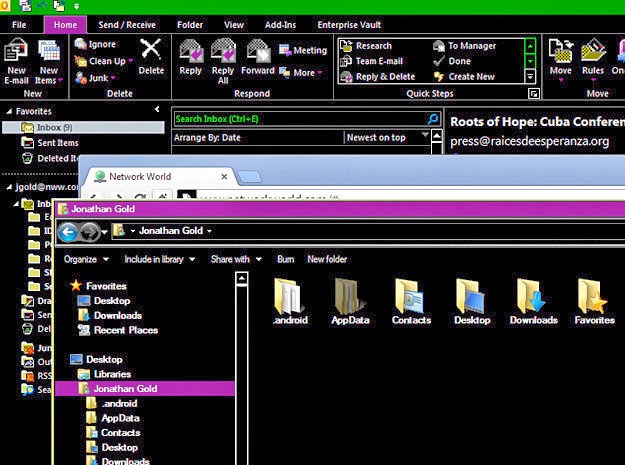Click the Forward arrow in Explorer window
625x465 pixels.
tap(90, 232)
